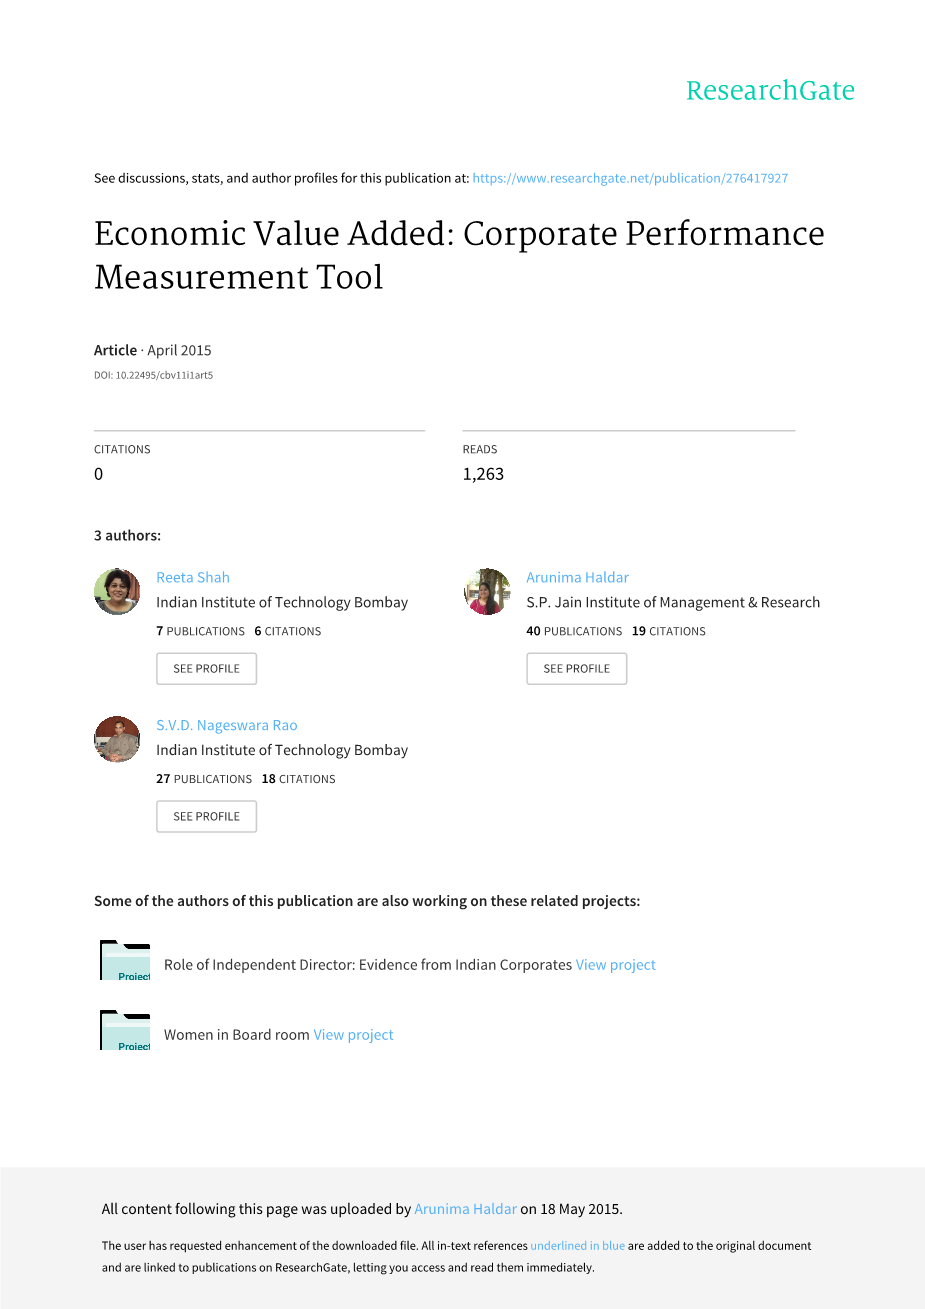Click project folder icon for Independent Director
The height and width of the screenshot is (1309, 925).
point(125,961)
